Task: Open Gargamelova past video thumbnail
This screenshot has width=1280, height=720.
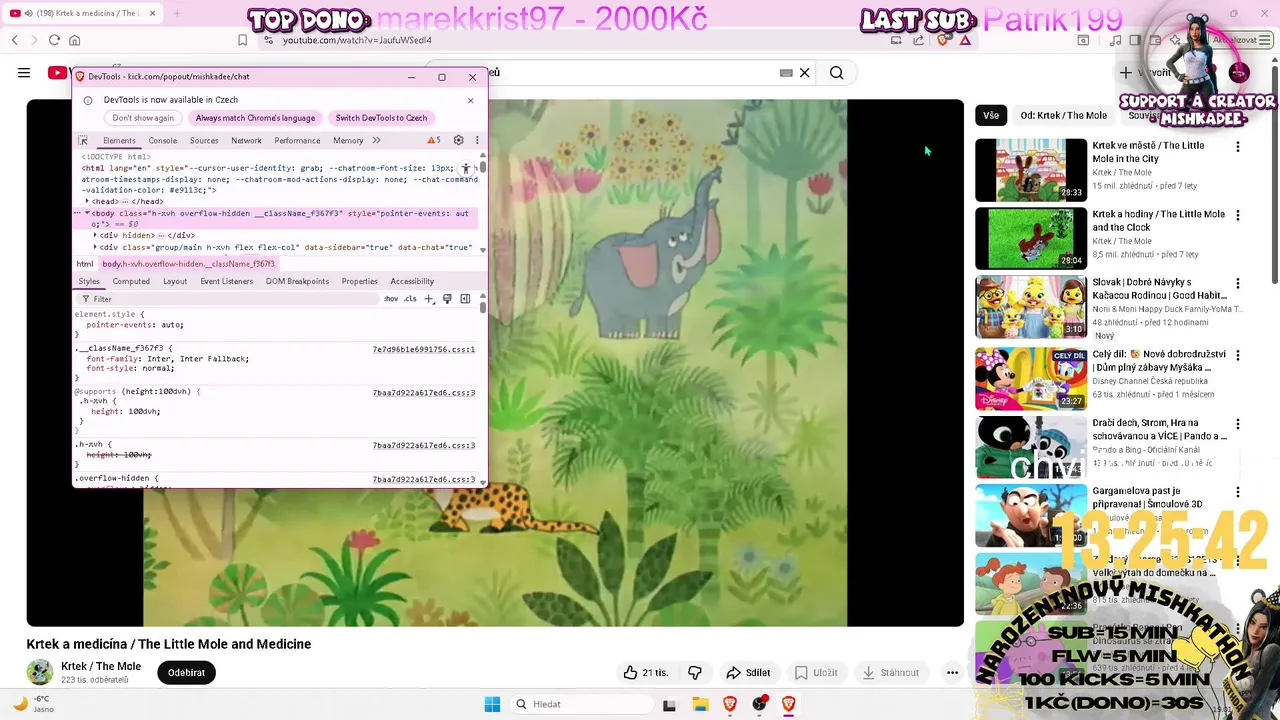Action: (1031, 516)
